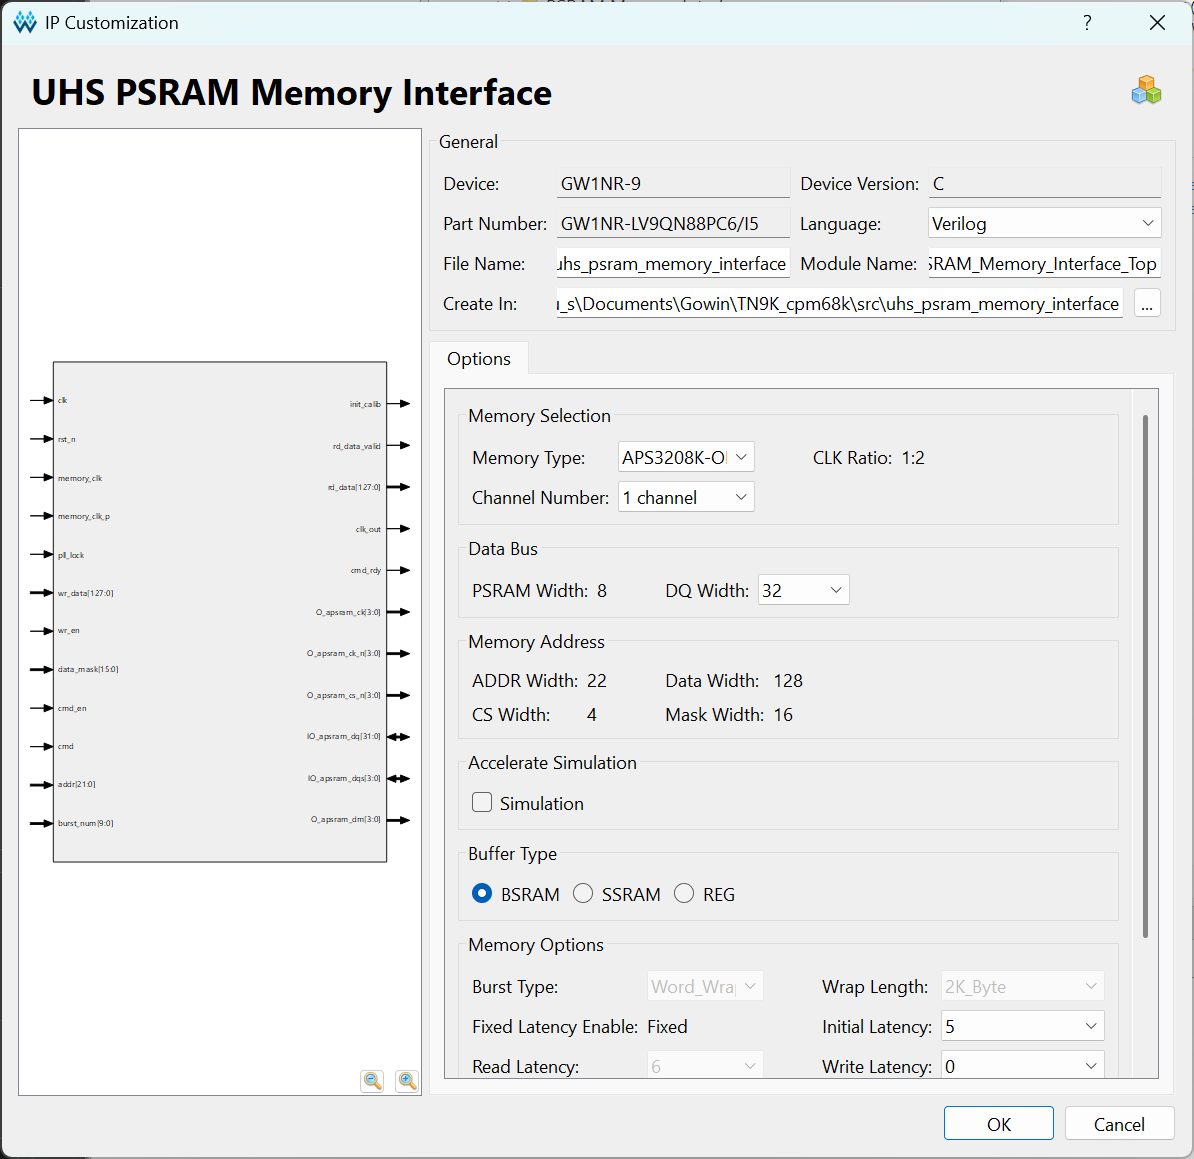Screen dimensions: 1194x1159
Task: Select REG buffer type
Action: coord(684,893)
